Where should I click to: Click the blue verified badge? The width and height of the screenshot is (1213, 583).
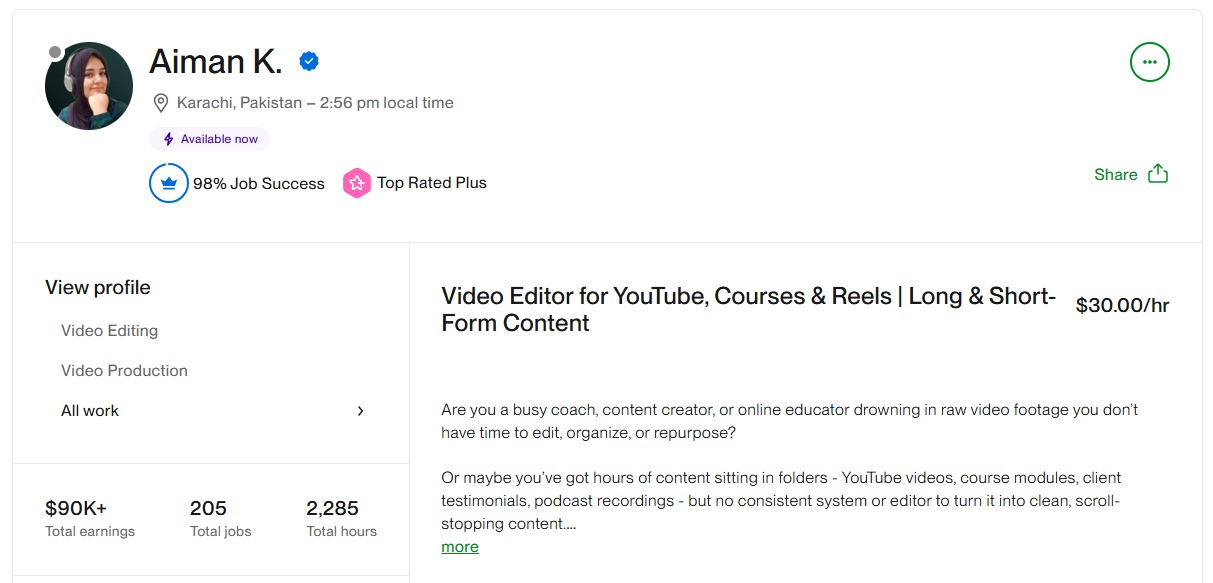(309, 62)
